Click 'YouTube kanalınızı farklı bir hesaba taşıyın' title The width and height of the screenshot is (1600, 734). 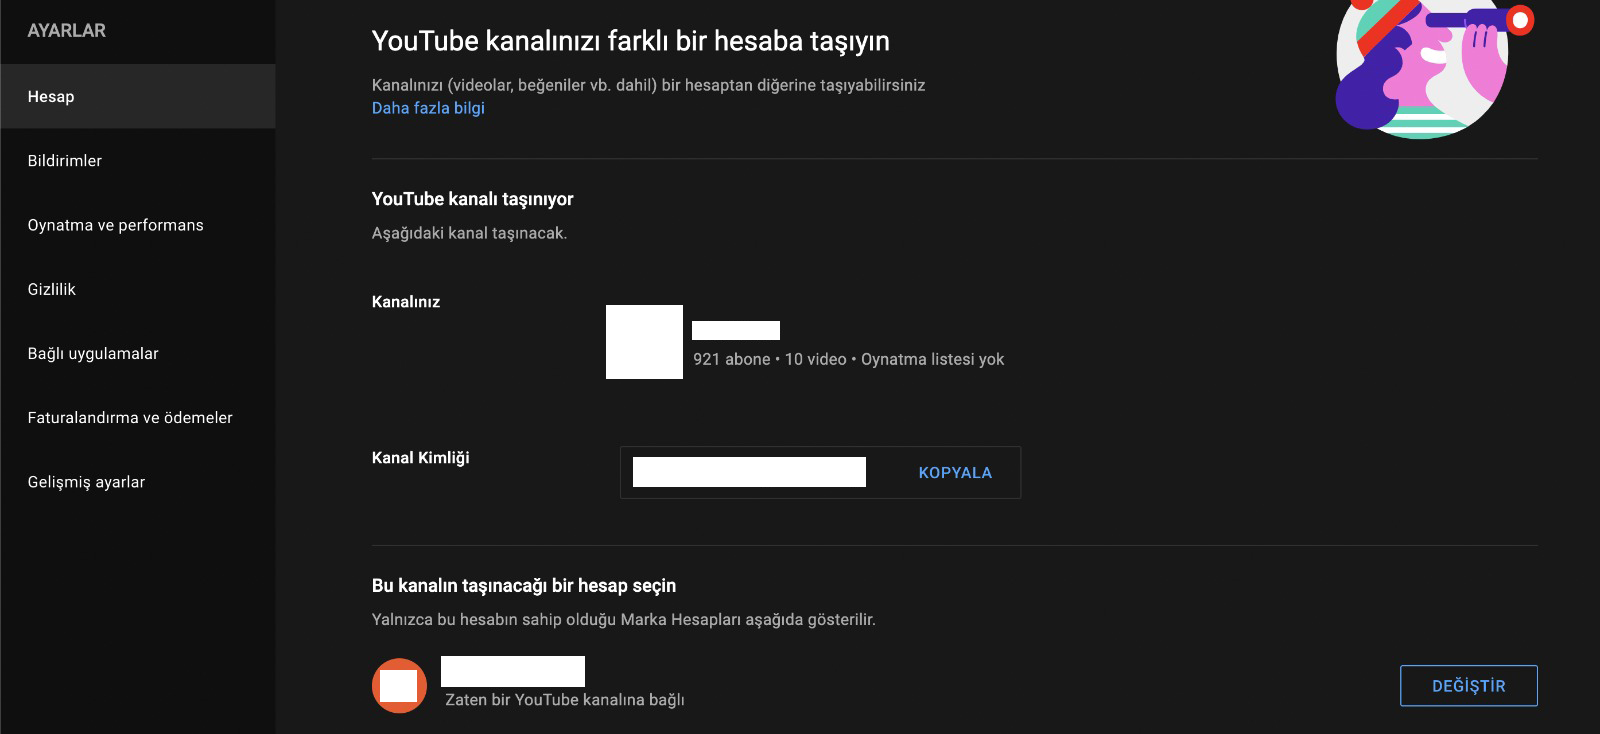point(631,41)
